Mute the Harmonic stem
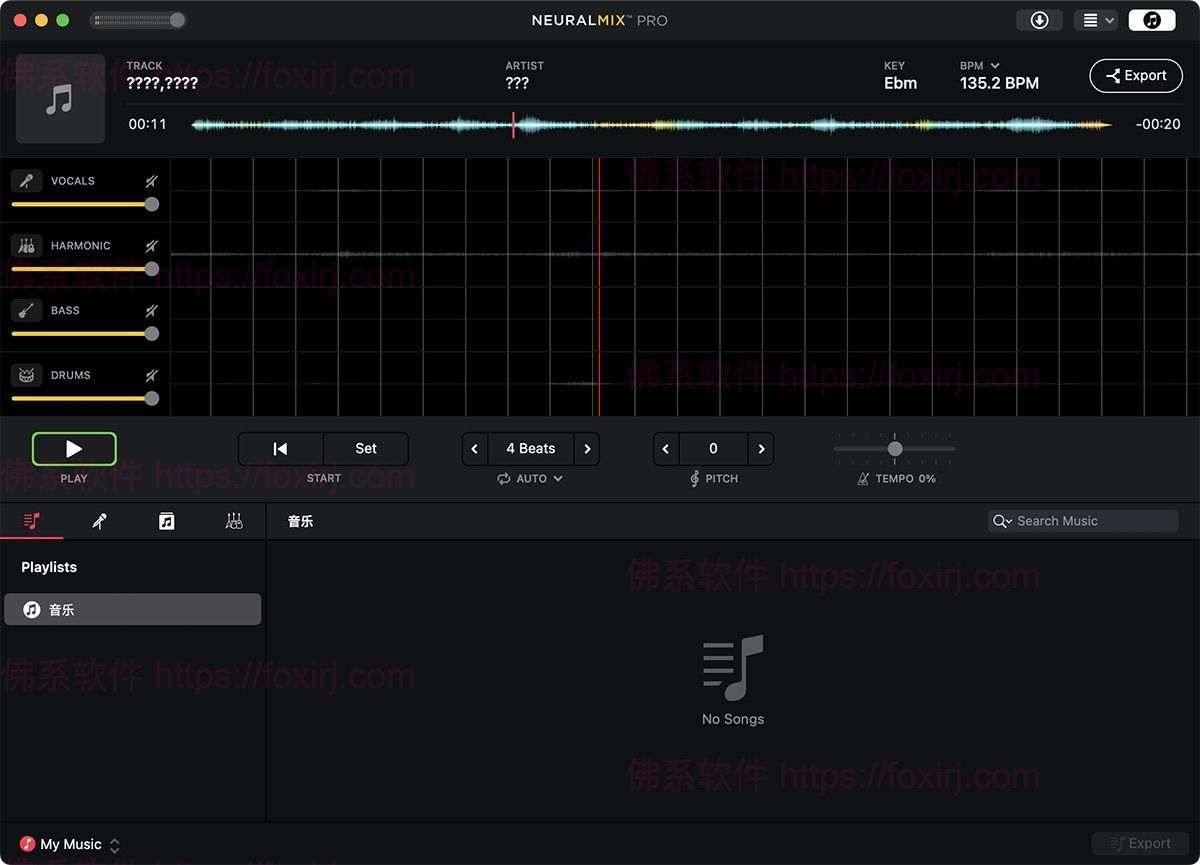This screenshot has height=865, width=1200. tap(151, 246)
